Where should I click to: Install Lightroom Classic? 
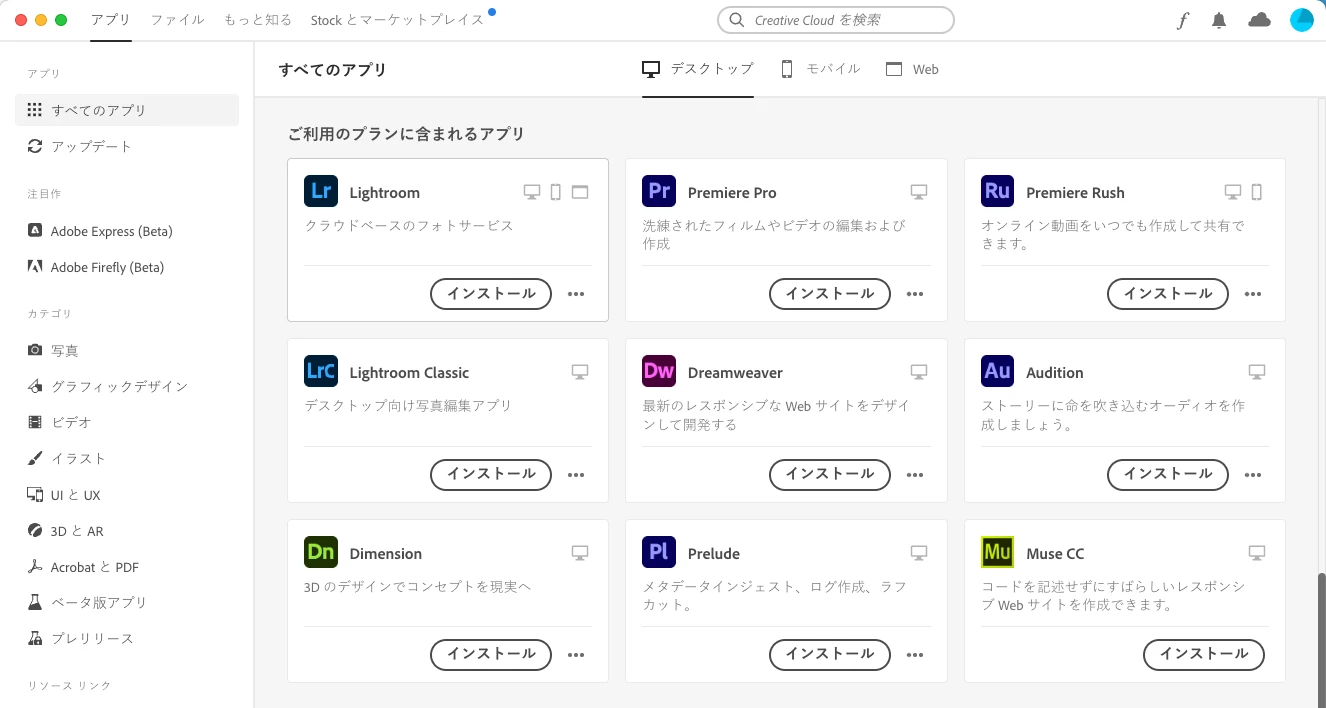click(491, 474)
